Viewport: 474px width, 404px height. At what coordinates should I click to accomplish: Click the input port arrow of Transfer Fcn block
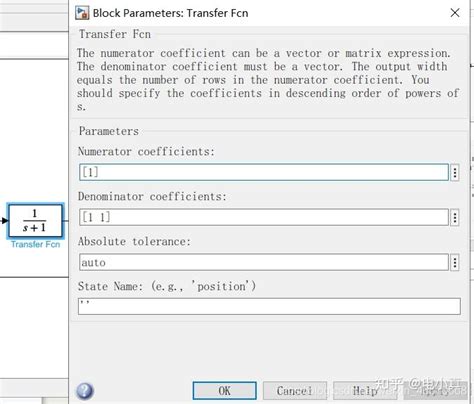(4, 220)
